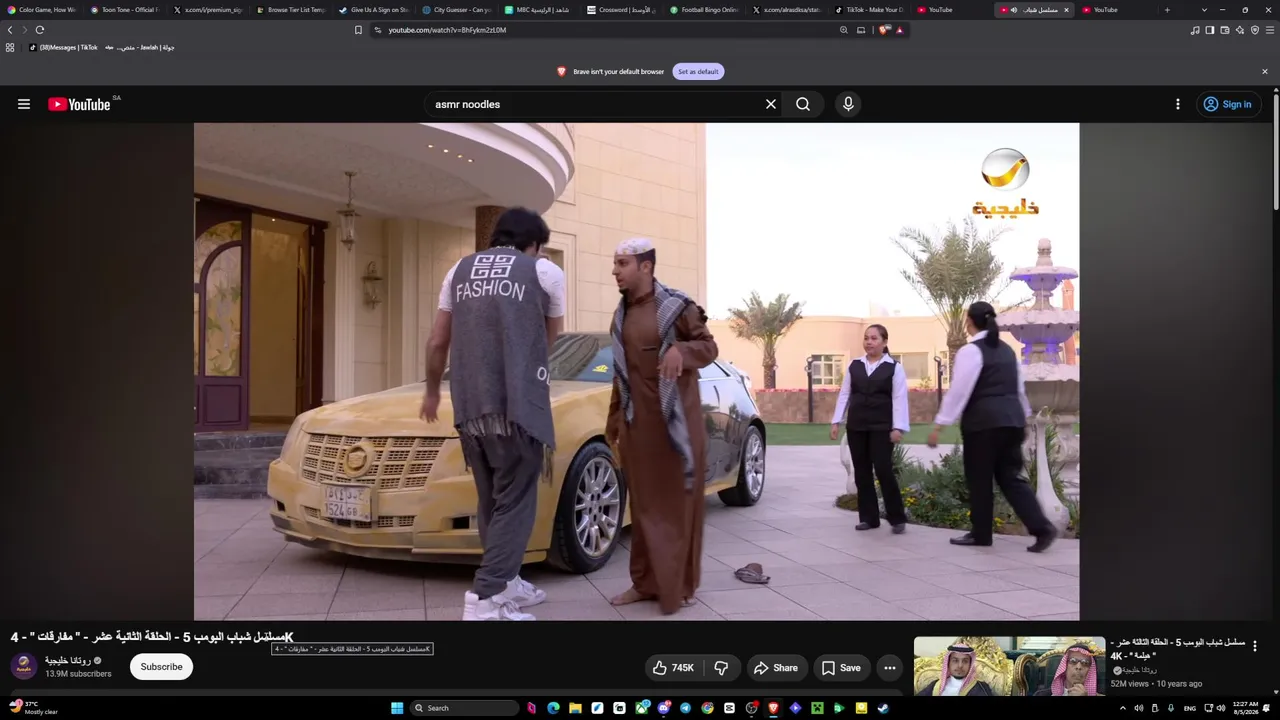1280x720 pixels.
Task: Open Telegram from taskbar
Action: coord(685,708)
